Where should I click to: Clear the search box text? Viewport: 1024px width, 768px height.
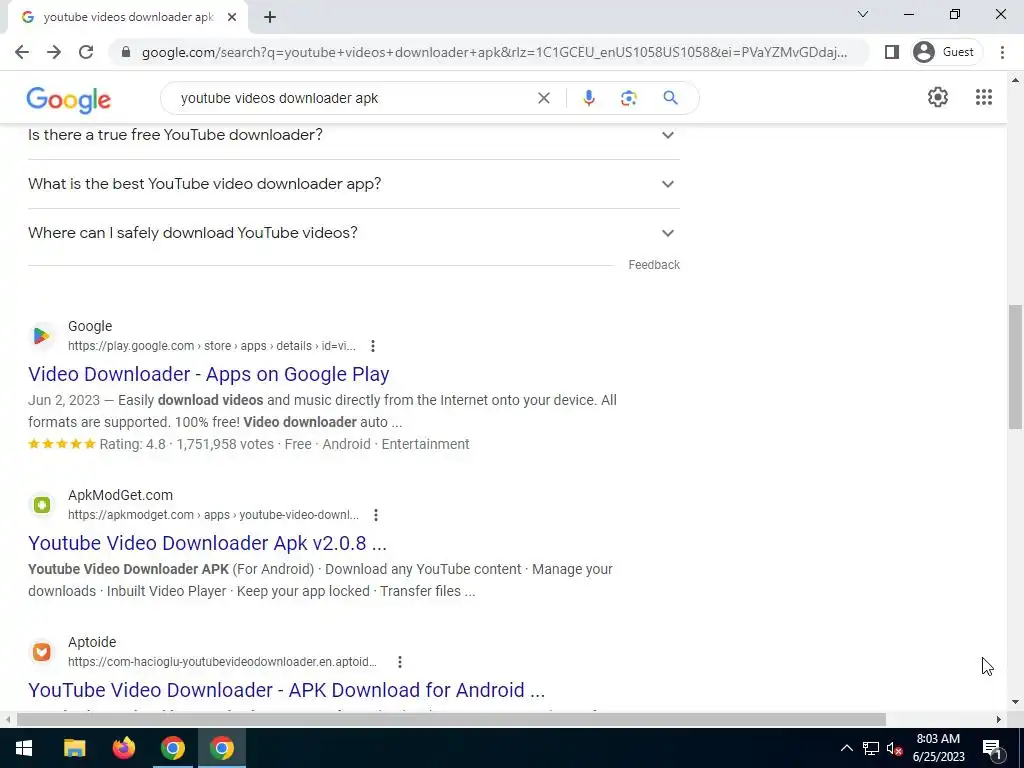[x=543, y=98]
